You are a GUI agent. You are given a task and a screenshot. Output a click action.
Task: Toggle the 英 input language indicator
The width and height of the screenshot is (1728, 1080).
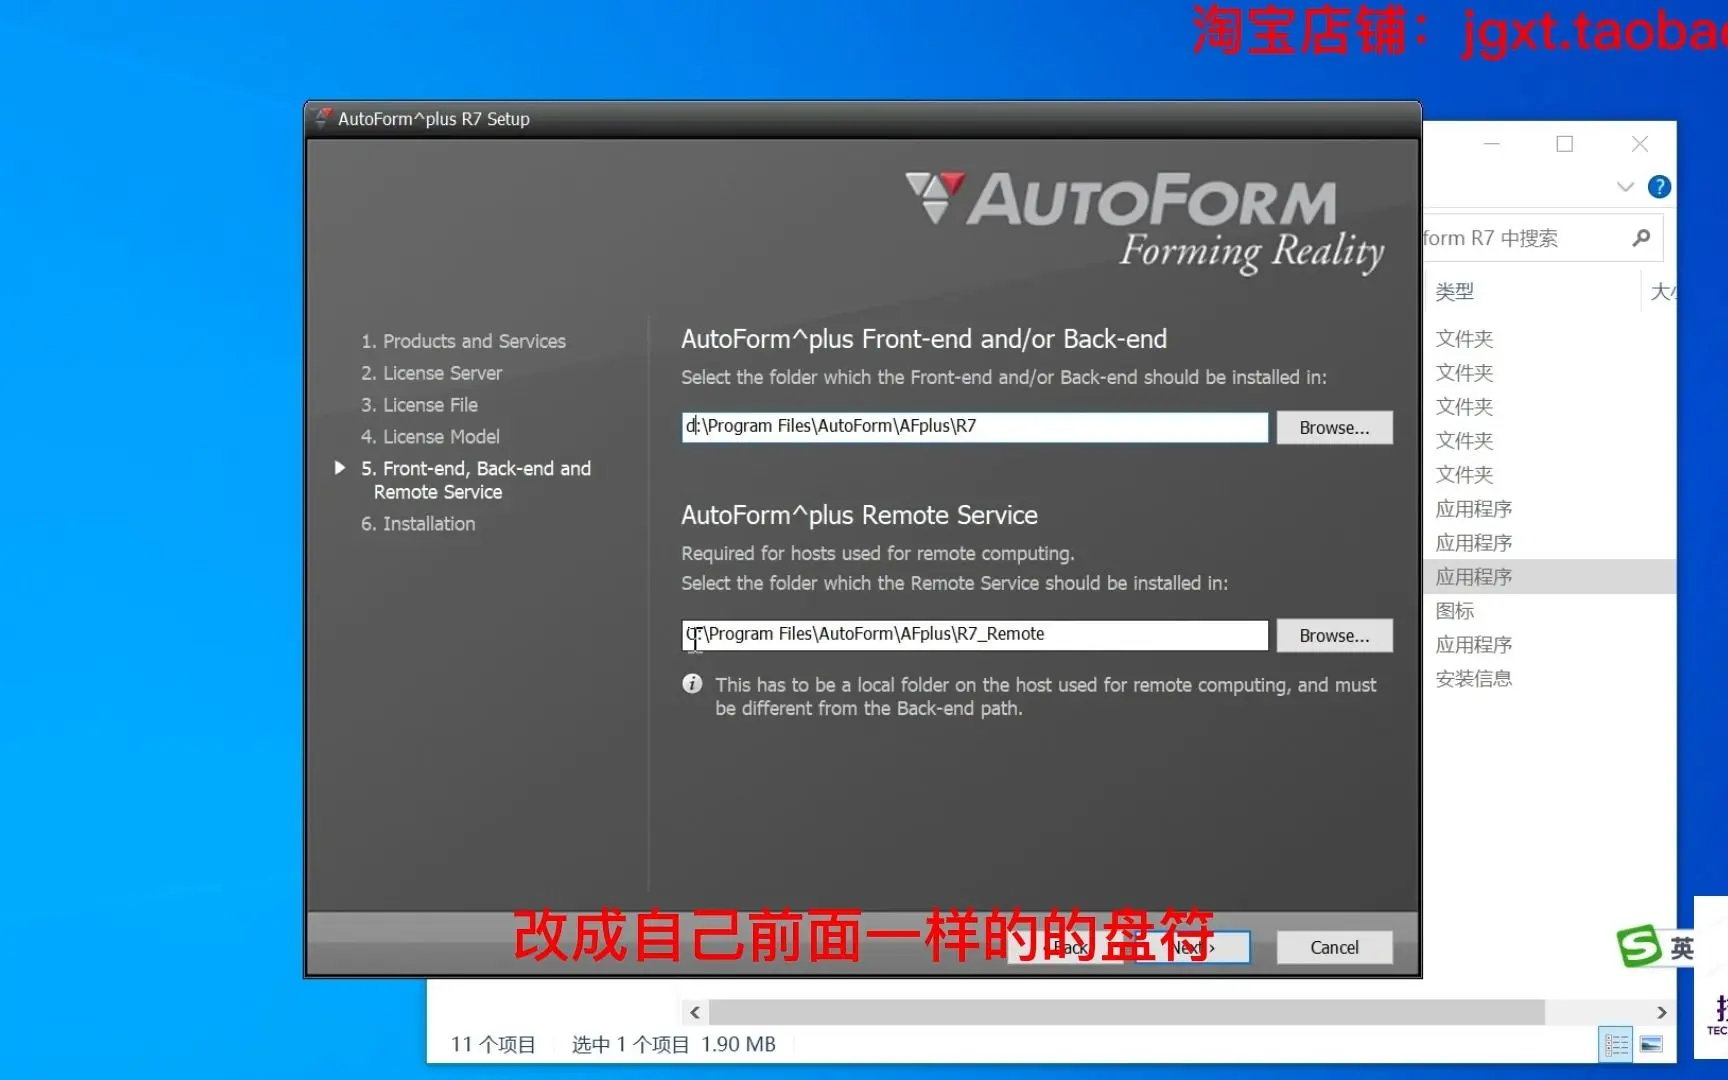point(1682,947)
